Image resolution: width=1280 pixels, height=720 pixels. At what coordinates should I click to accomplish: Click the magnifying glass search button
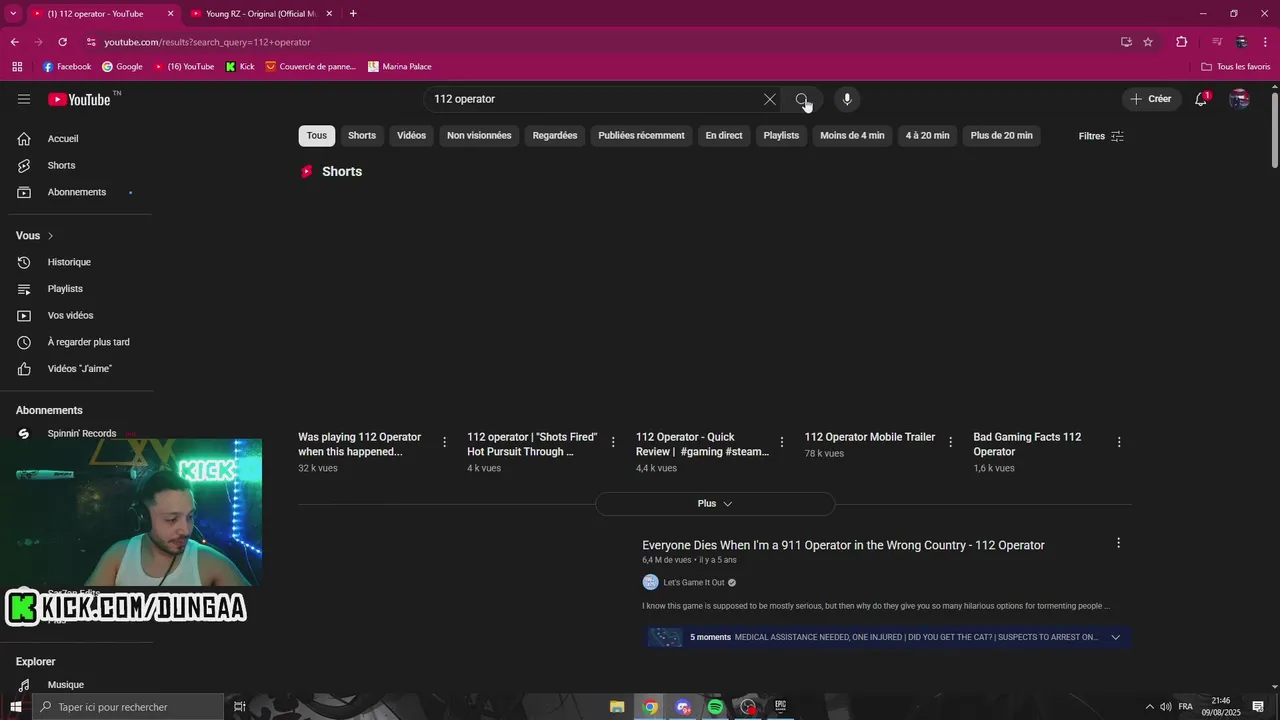(x=802, y=99)
